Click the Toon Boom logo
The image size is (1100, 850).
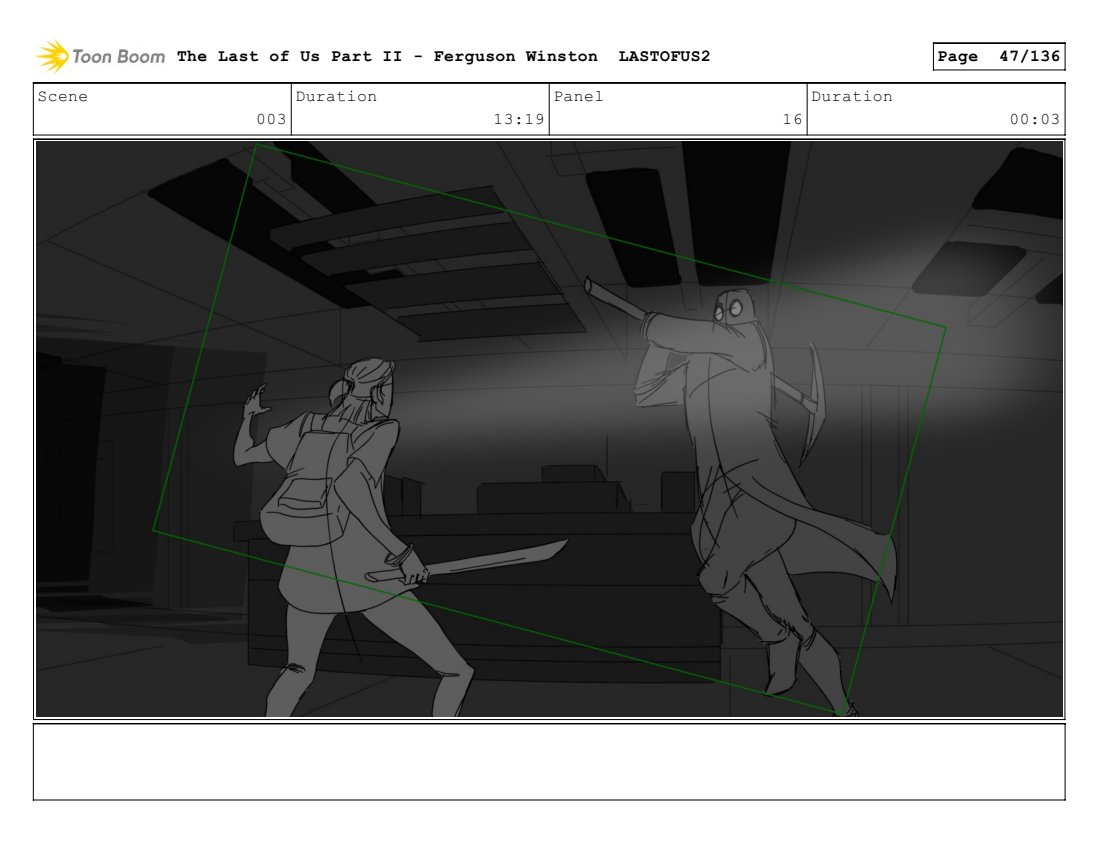(x=101, y=56)
